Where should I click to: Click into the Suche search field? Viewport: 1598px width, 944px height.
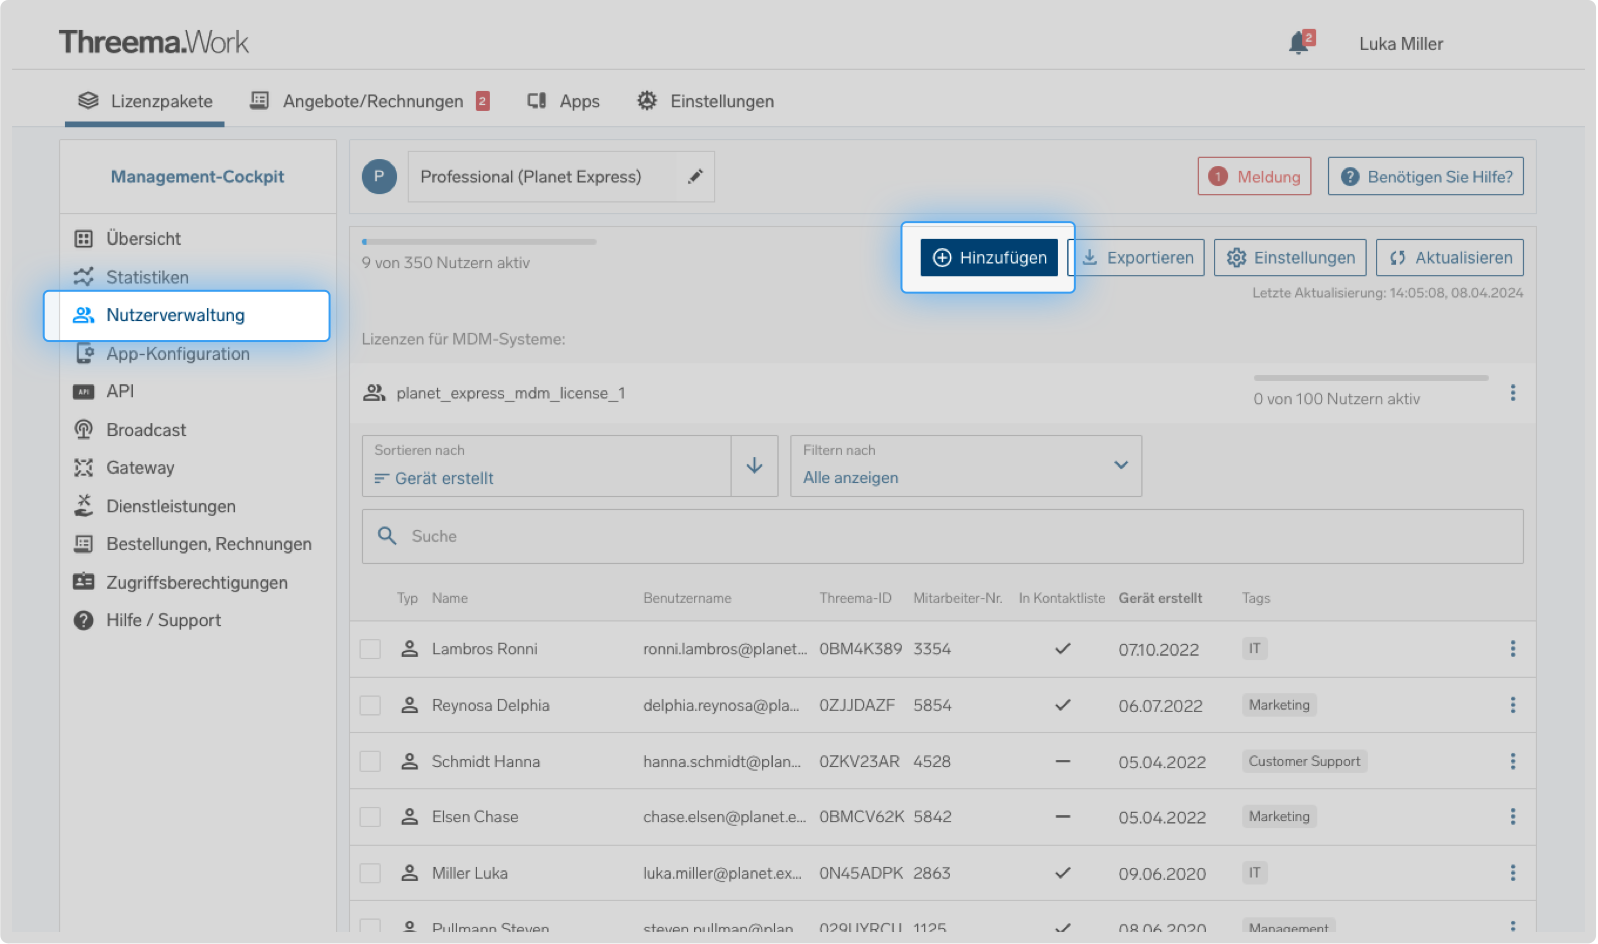pos(943,537)
